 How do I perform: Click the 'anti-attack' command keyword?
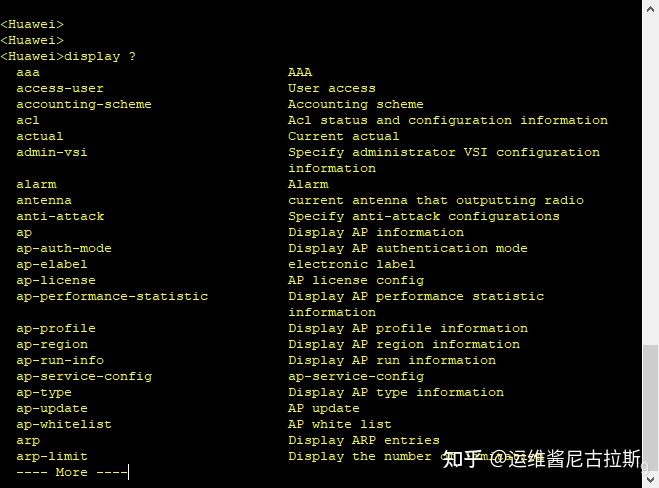pyautogui.click(x=60, y=216)
